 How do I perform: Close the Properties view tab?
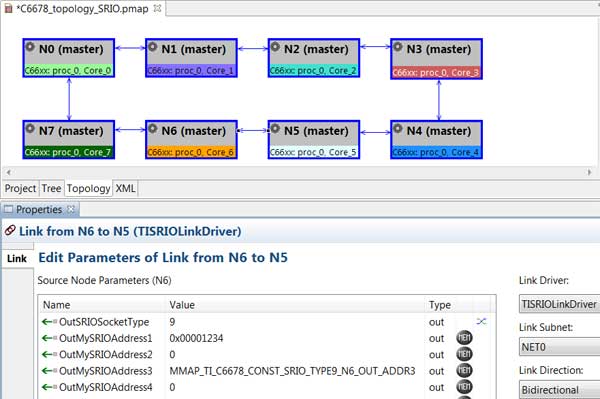tap(70, 209)
